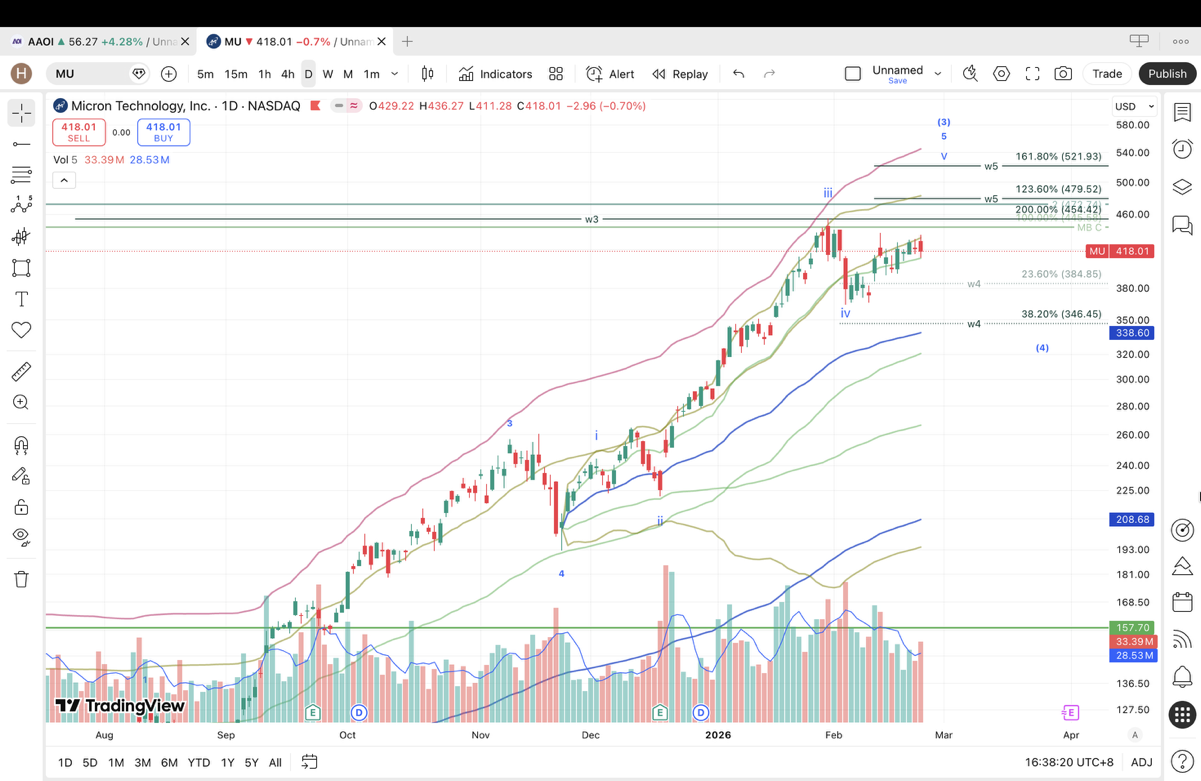The height and width of the screenshot is (781, 1201).
Task: Click the Publish button
Action: [x=1166, y=74]
